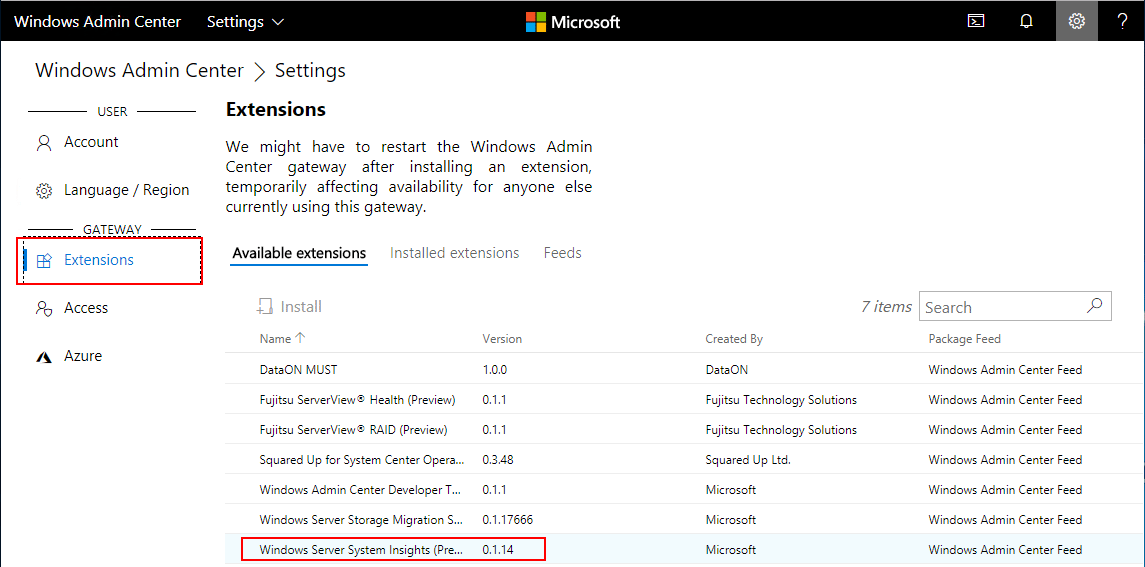Open the PowerShell console icon
This screenshot has width=1145, height=567.
976,21
